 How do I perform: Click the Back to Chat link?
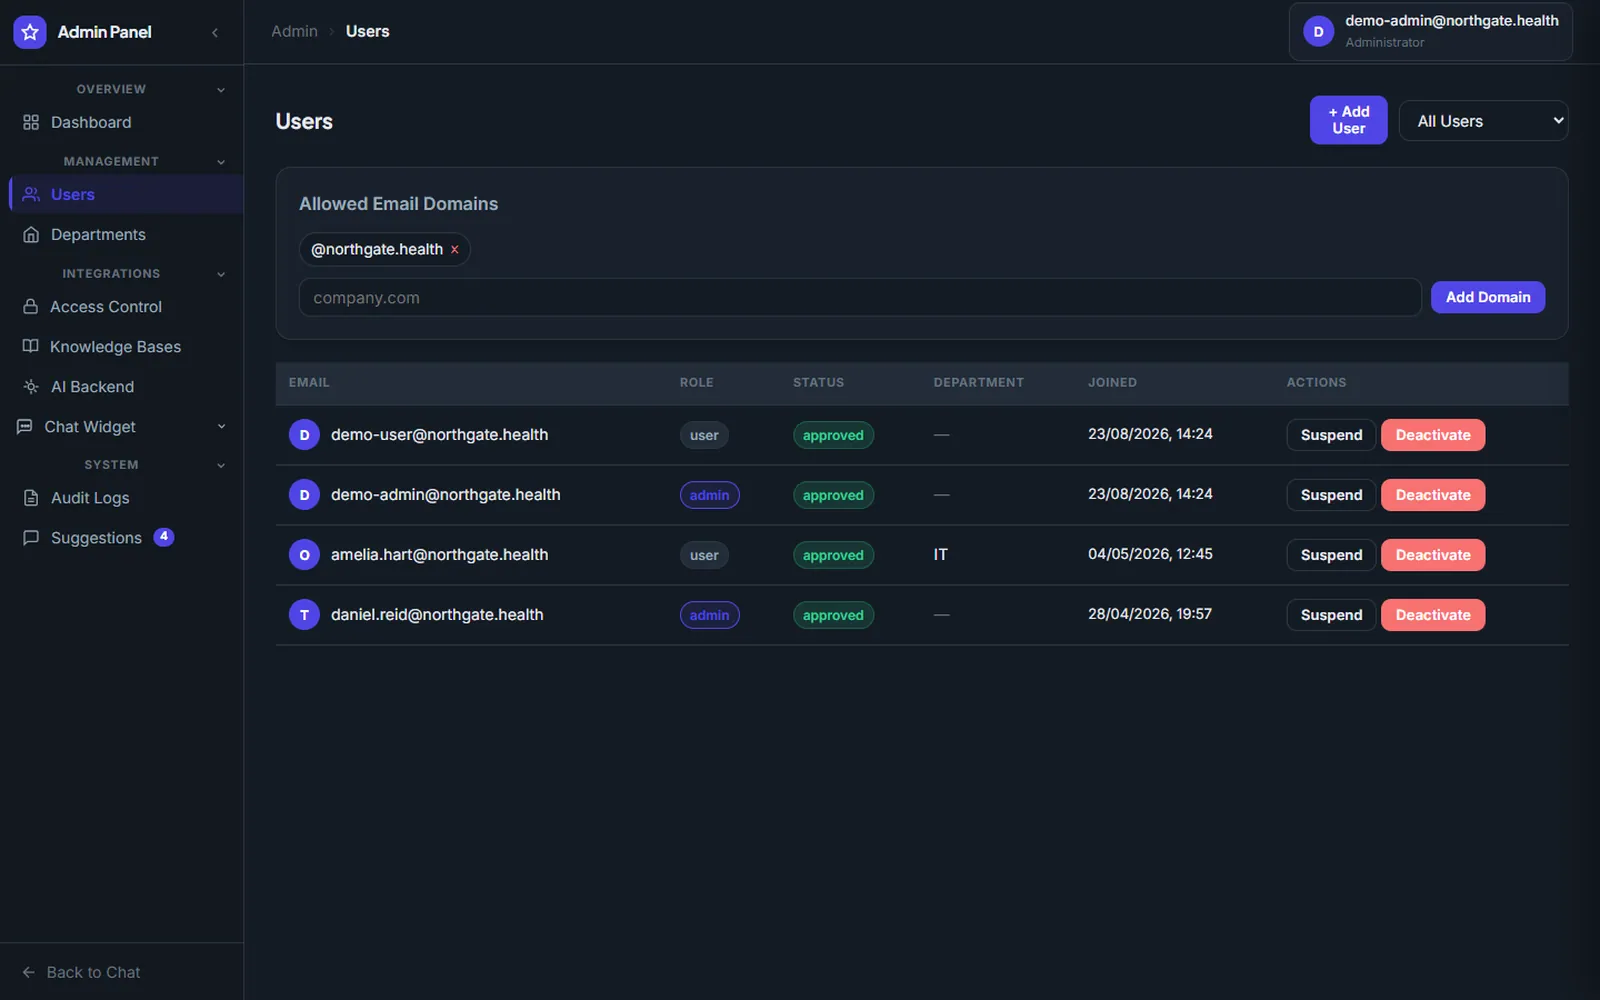point(81,972)
